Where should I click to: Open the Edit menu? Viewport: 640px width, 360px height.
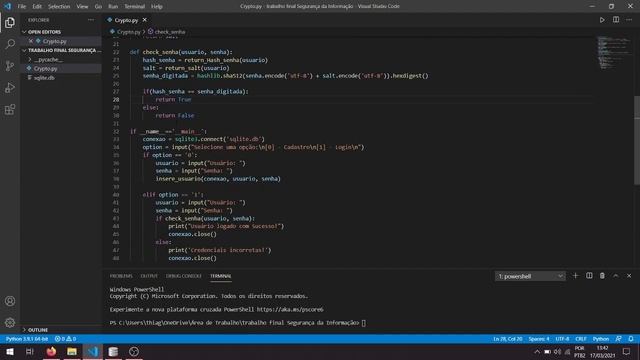(37, 7)
